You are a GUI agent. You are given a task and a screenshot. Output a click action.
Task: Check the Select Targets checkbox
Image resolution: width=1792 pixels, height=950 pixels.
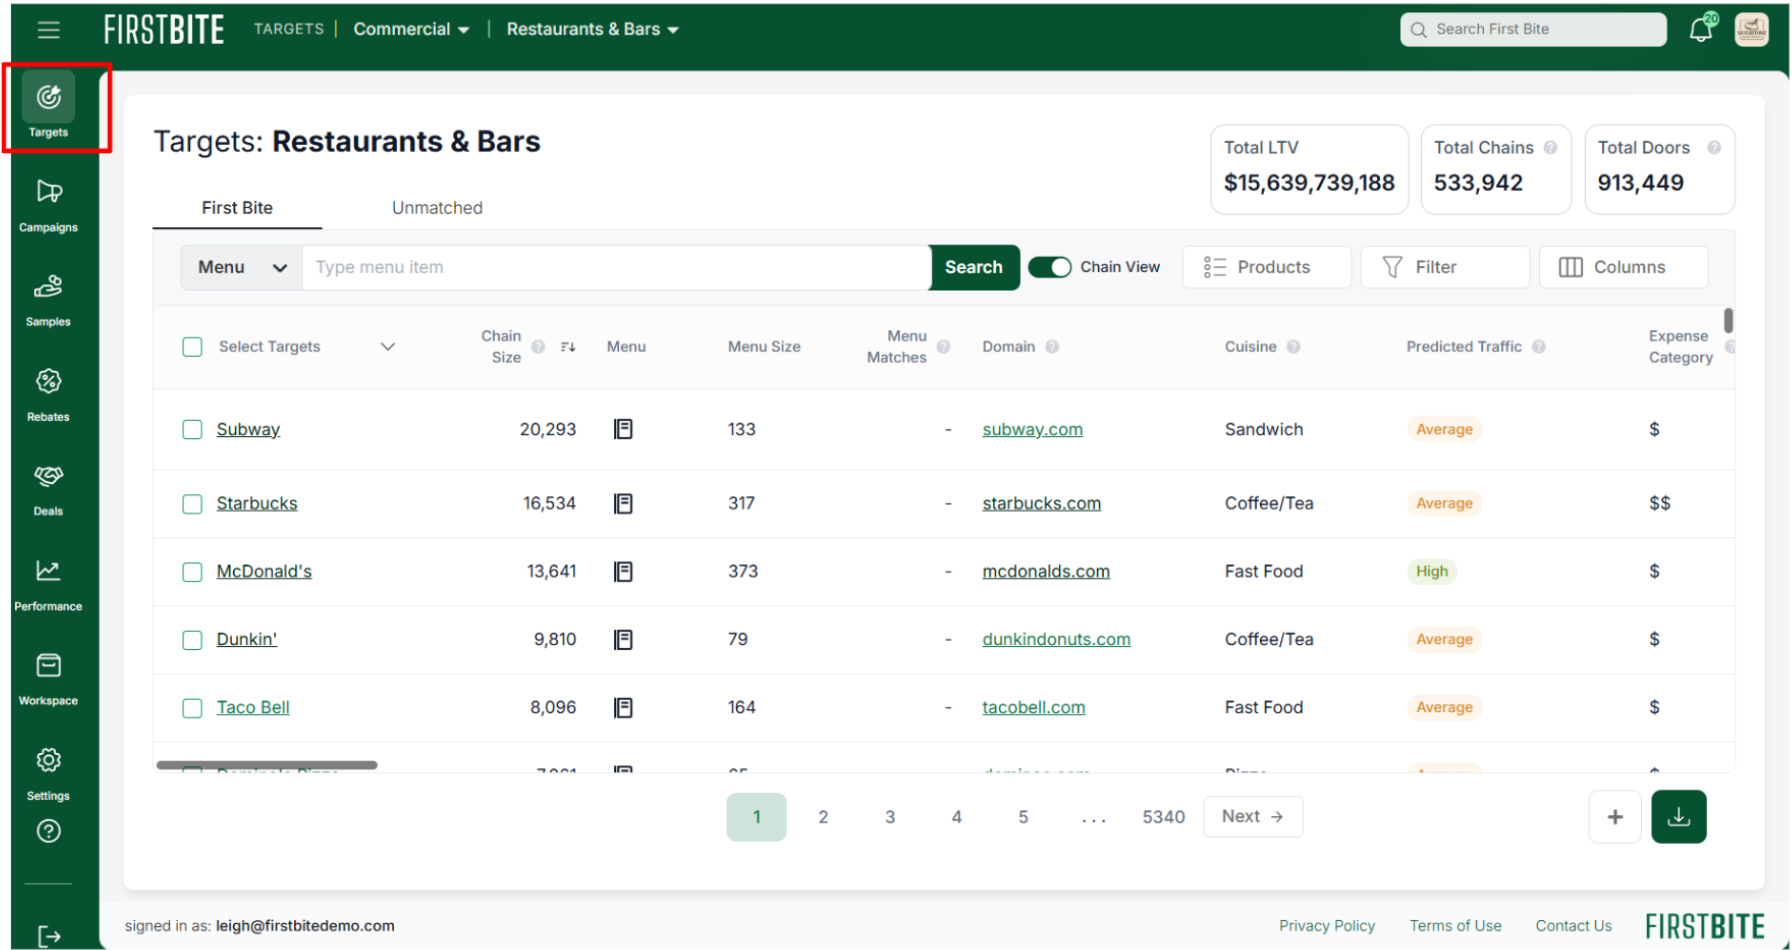point(192,347)
